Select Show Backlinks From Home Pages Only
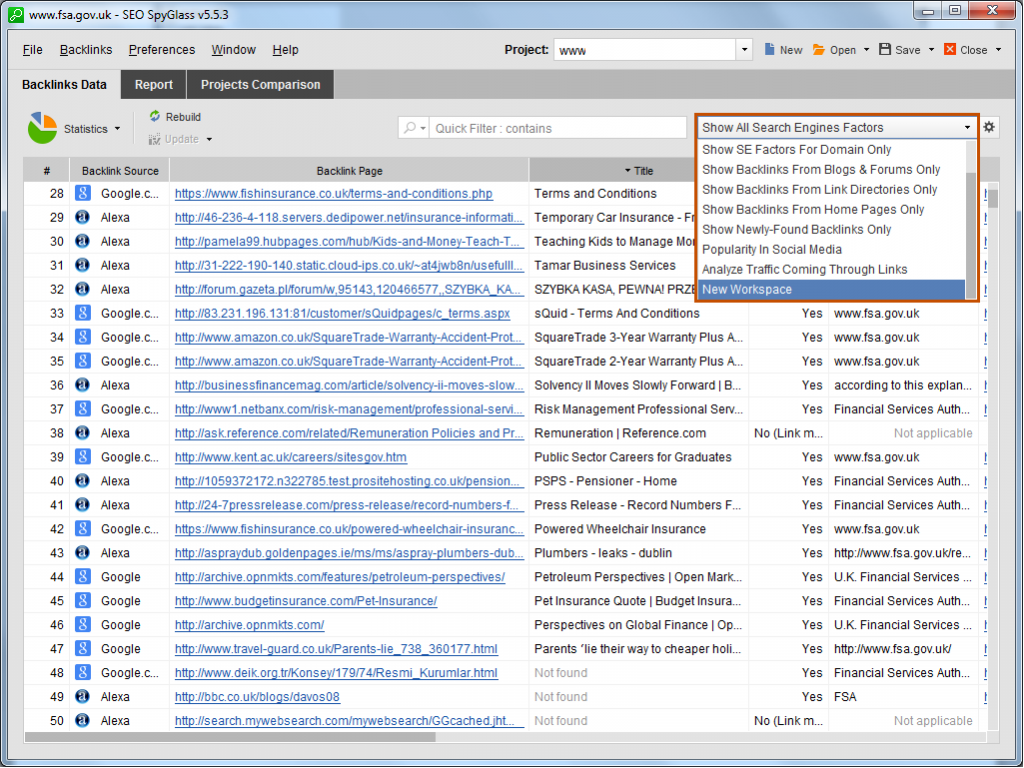Screen dimensions: 1024x768 831,210
